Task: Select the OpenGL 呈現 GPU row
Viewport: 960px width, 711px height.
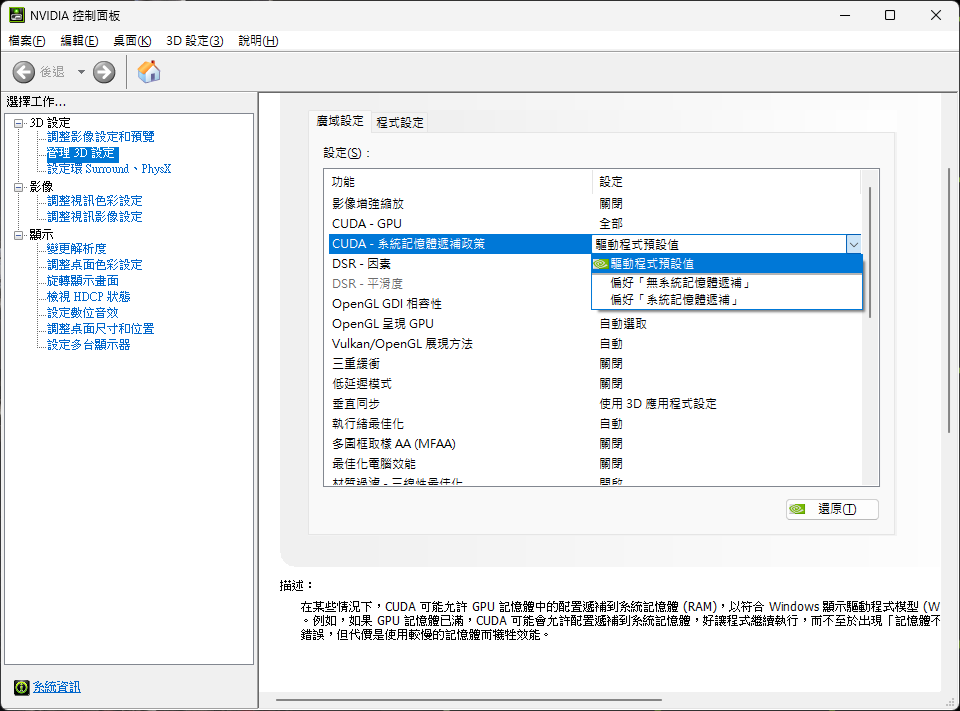Action: pos(595,323)
